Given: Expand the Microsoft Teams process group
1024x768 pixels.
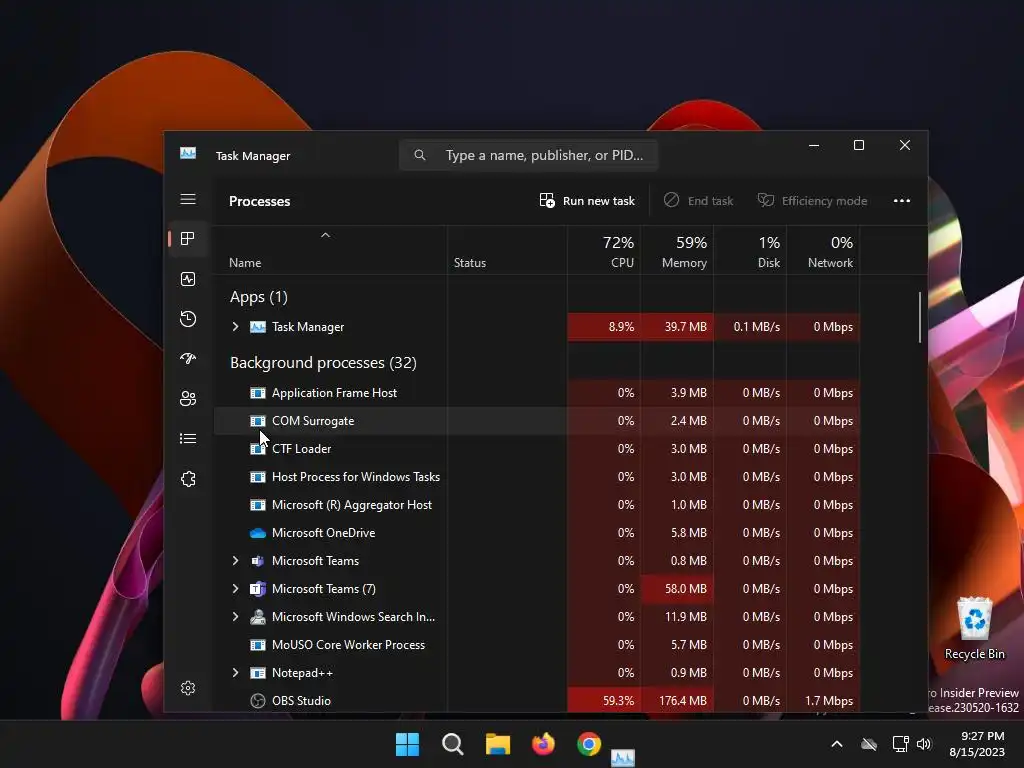Looking at the screenshot, I should coord(235,561).
